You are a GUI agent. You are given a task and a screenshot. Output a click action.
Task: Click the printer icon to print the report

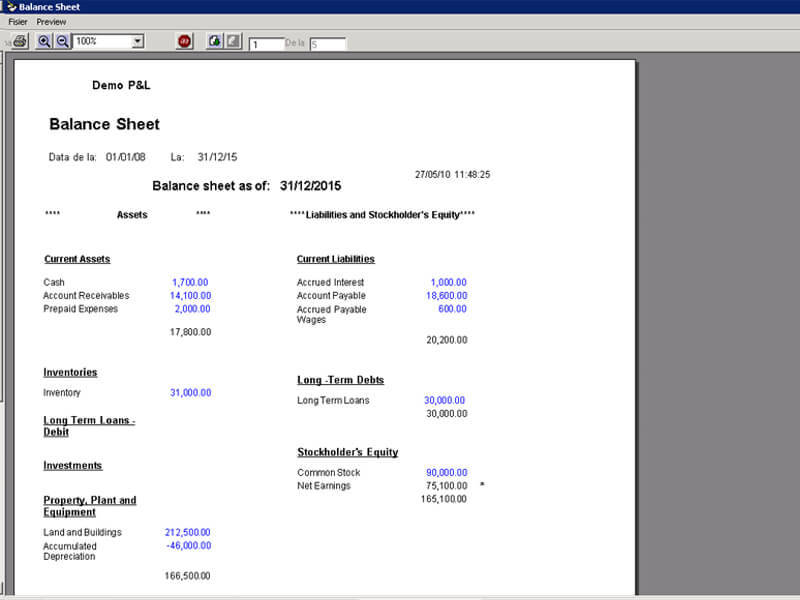point(19,41)
